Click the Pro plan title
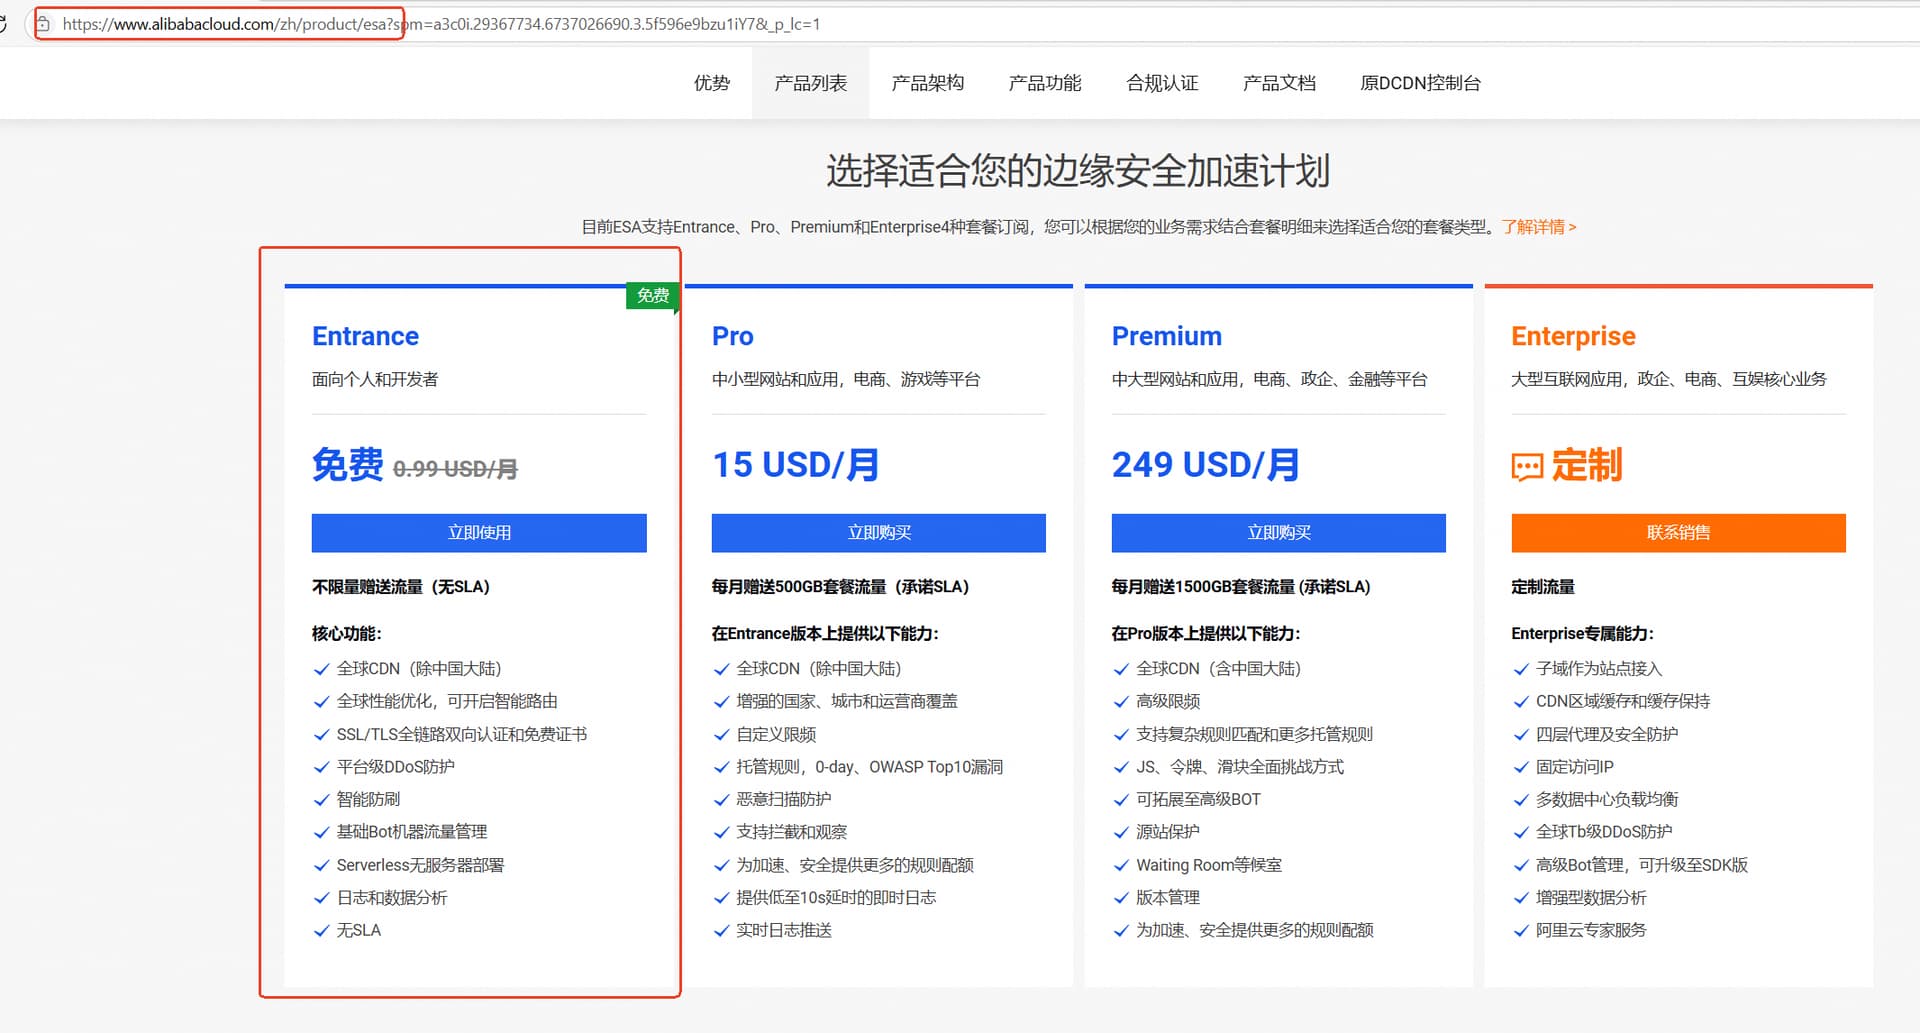The height and width of the screenshot is (1033, 1920). 733,336
